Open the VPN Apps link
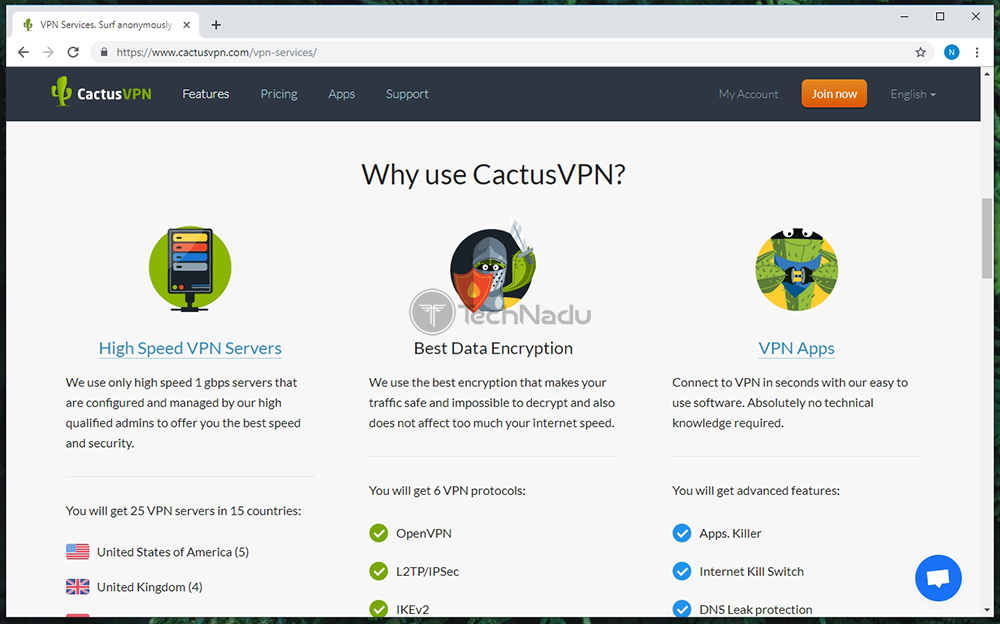1000x624 pixels. coord(797,348)
